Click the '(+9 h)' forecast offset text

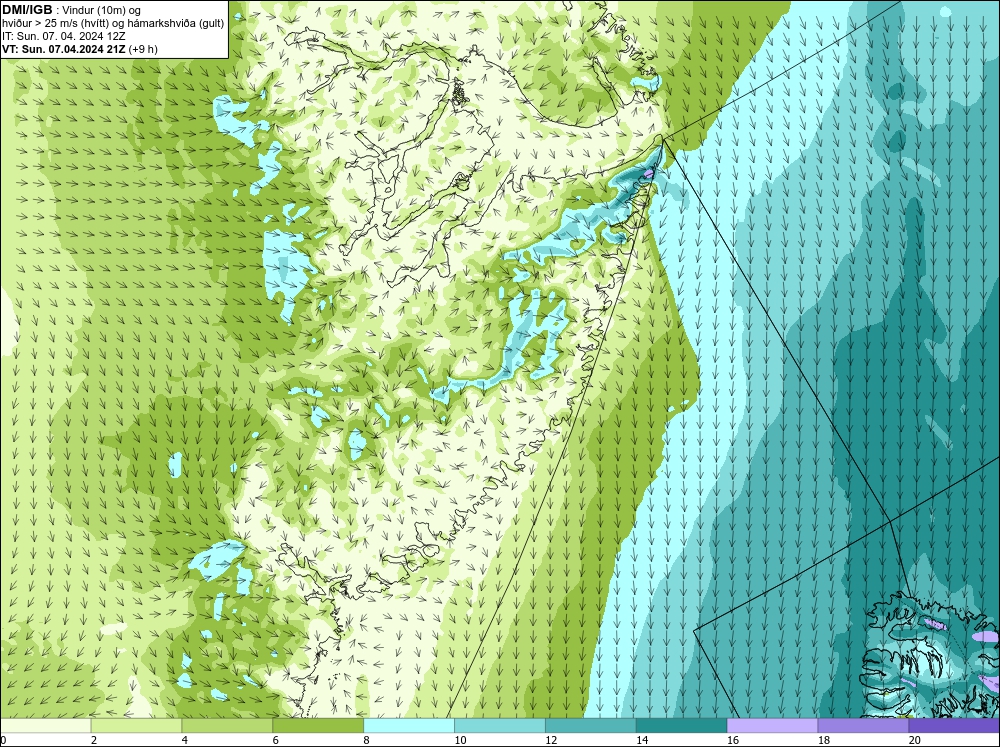[143, 49]
